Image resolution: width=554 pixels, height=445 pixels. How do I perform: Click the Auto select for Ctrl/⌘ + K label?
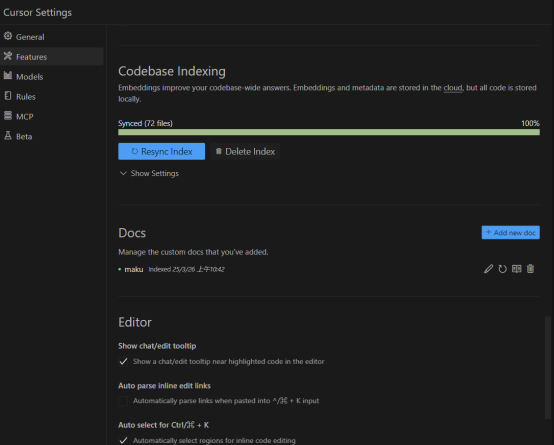click(163, 425)
